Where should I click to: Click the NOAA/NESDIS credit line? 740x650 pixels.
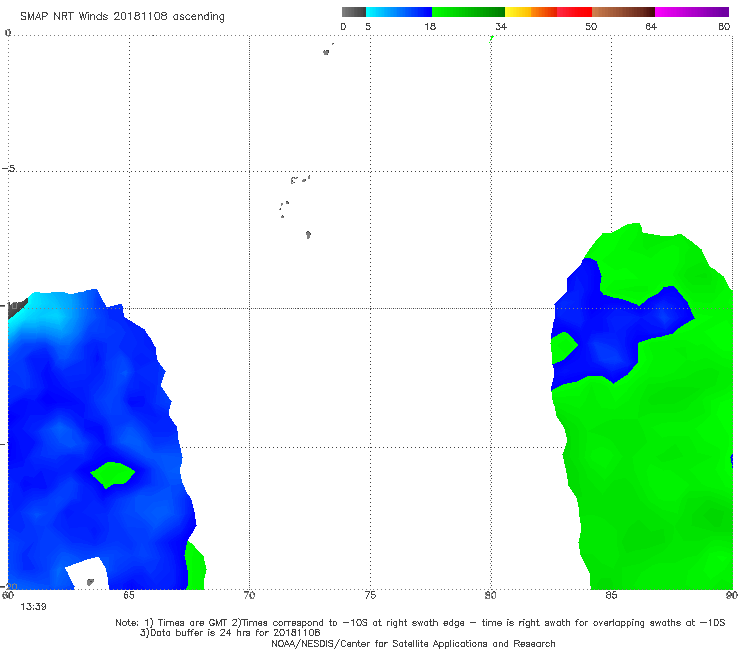tap(413, 643)
